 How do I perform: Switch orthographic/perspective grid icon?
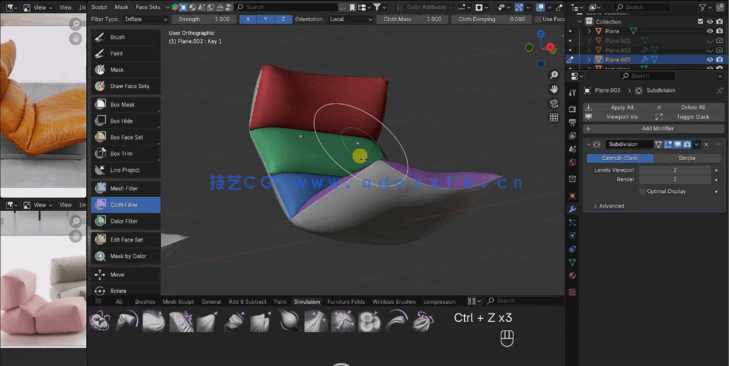tap(554, 117)
